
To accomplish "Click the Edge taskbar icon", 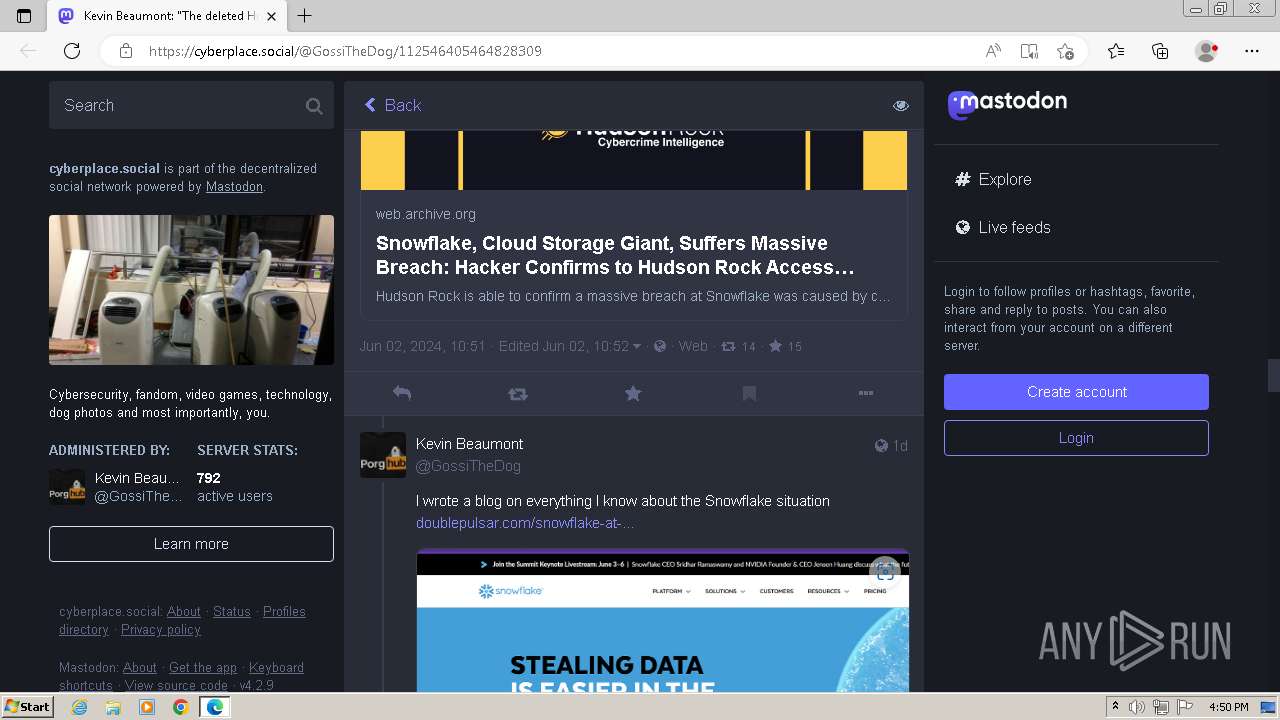I will click(x=214, y=707).
